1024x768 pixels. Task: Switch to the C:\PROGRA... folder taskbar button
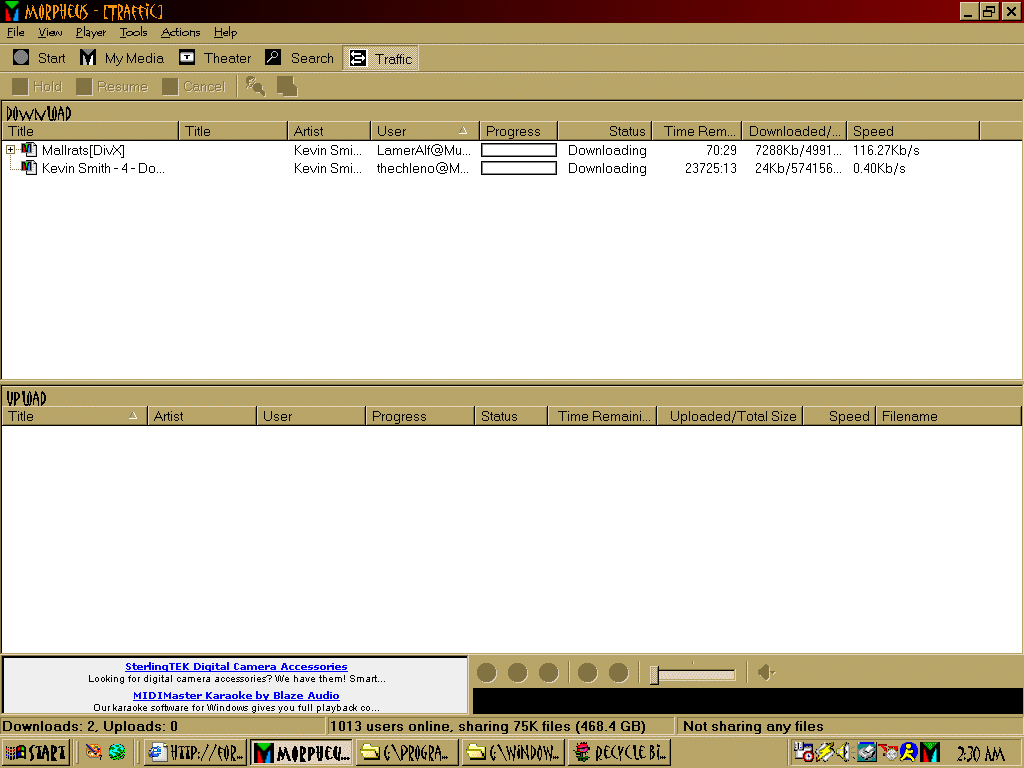408,752
